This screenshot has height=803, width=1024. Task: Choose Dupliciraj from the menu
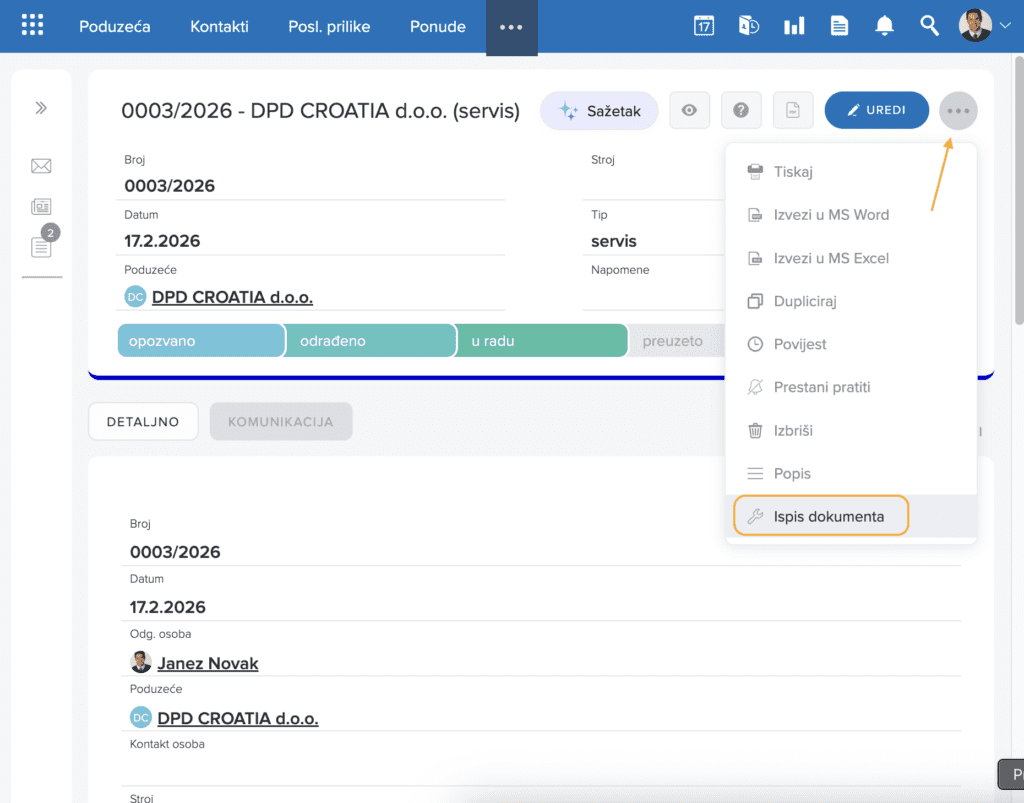851,301
